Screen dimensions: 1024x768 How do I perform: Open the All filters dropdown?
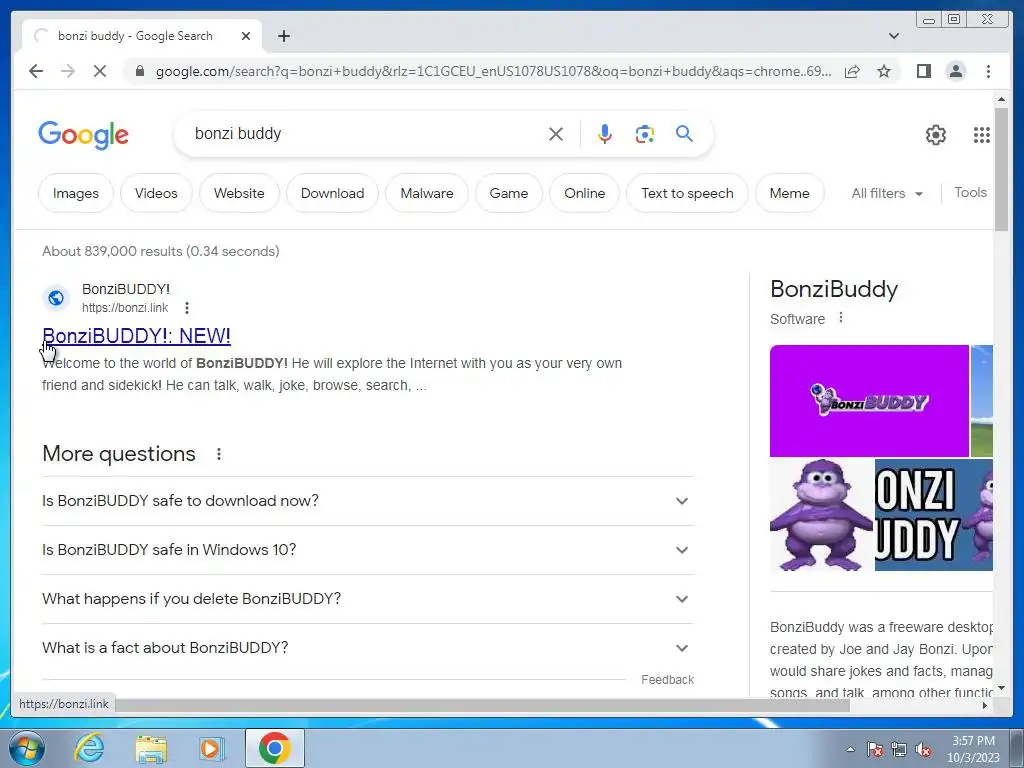click(x=887, y=193)
